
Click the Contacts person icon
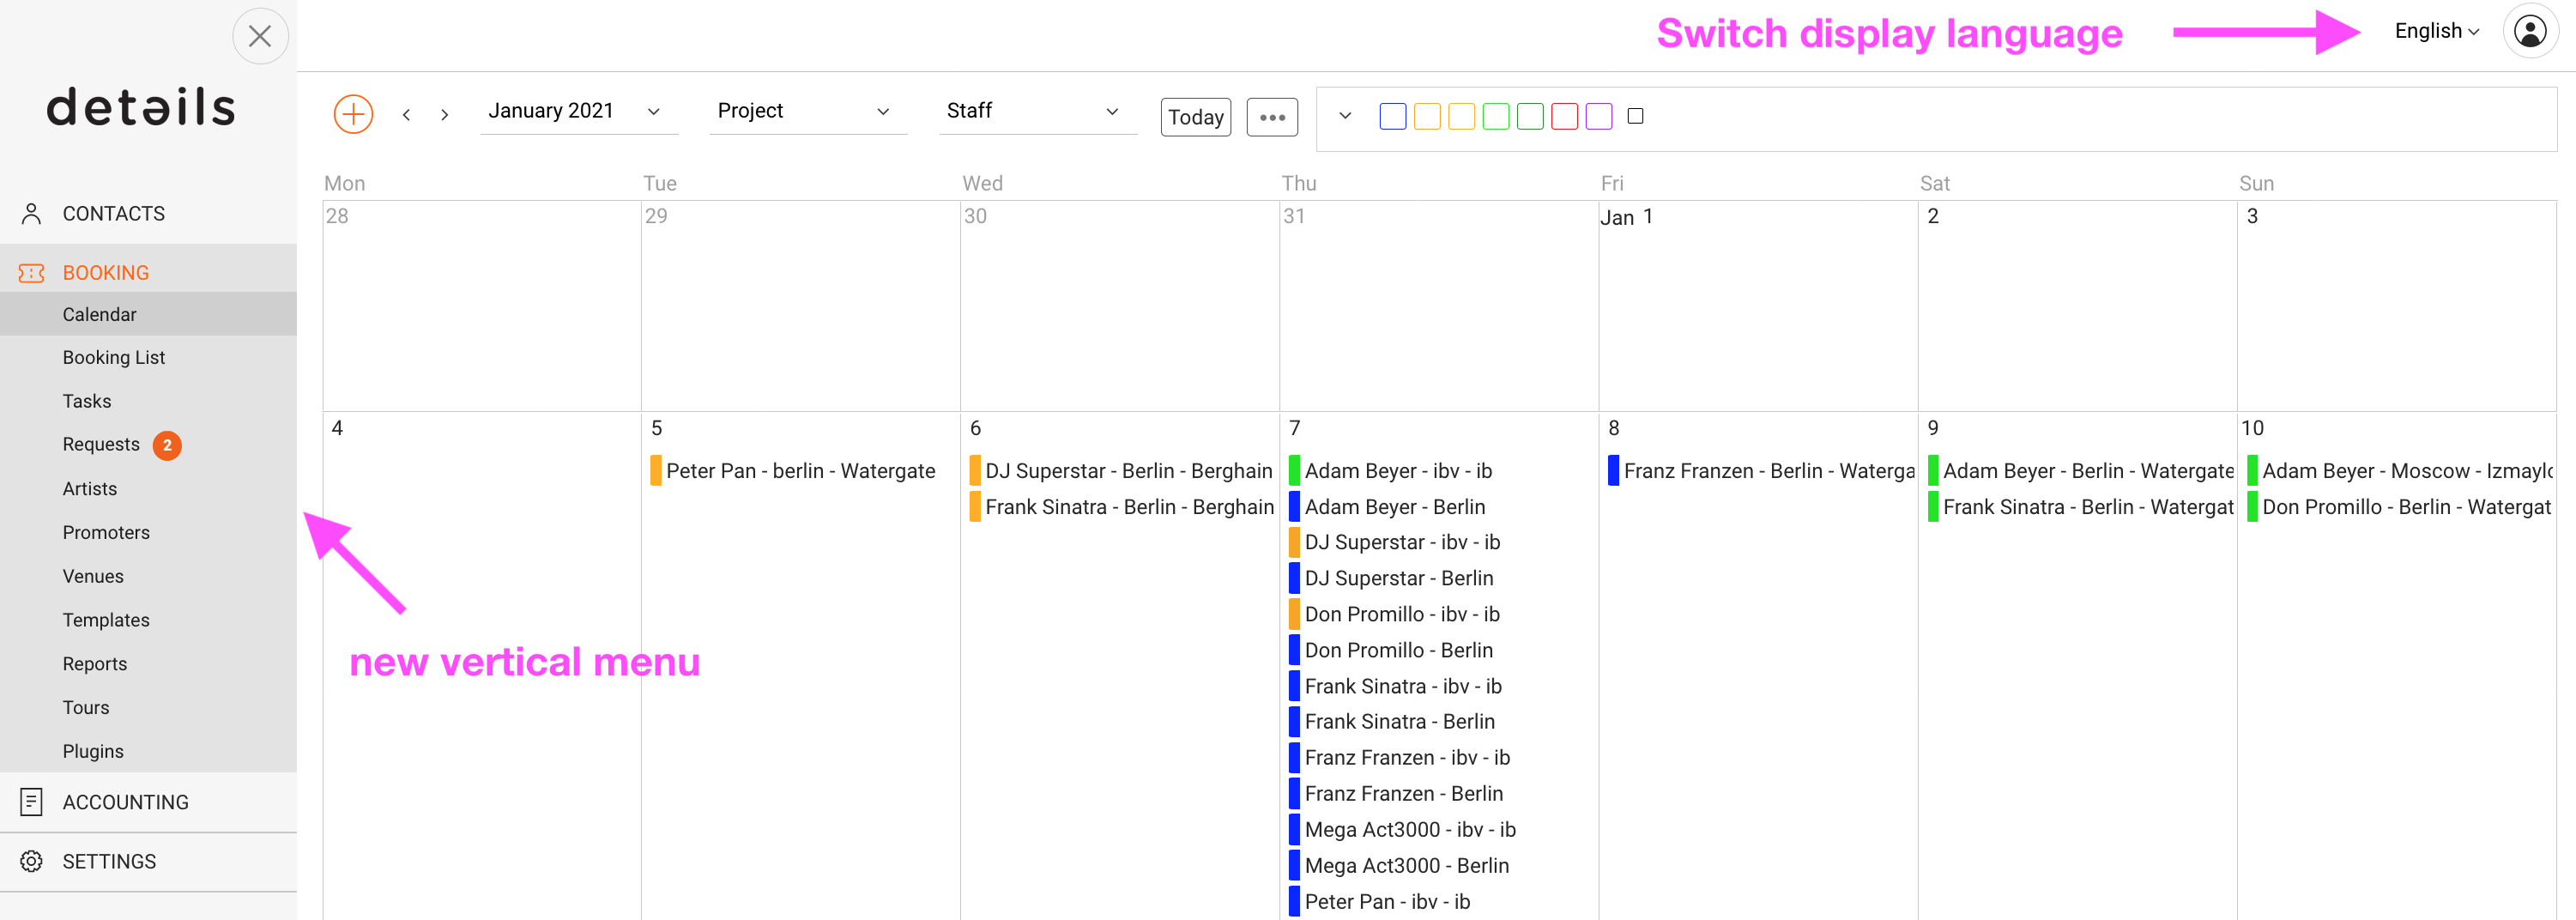coord(31,213)
